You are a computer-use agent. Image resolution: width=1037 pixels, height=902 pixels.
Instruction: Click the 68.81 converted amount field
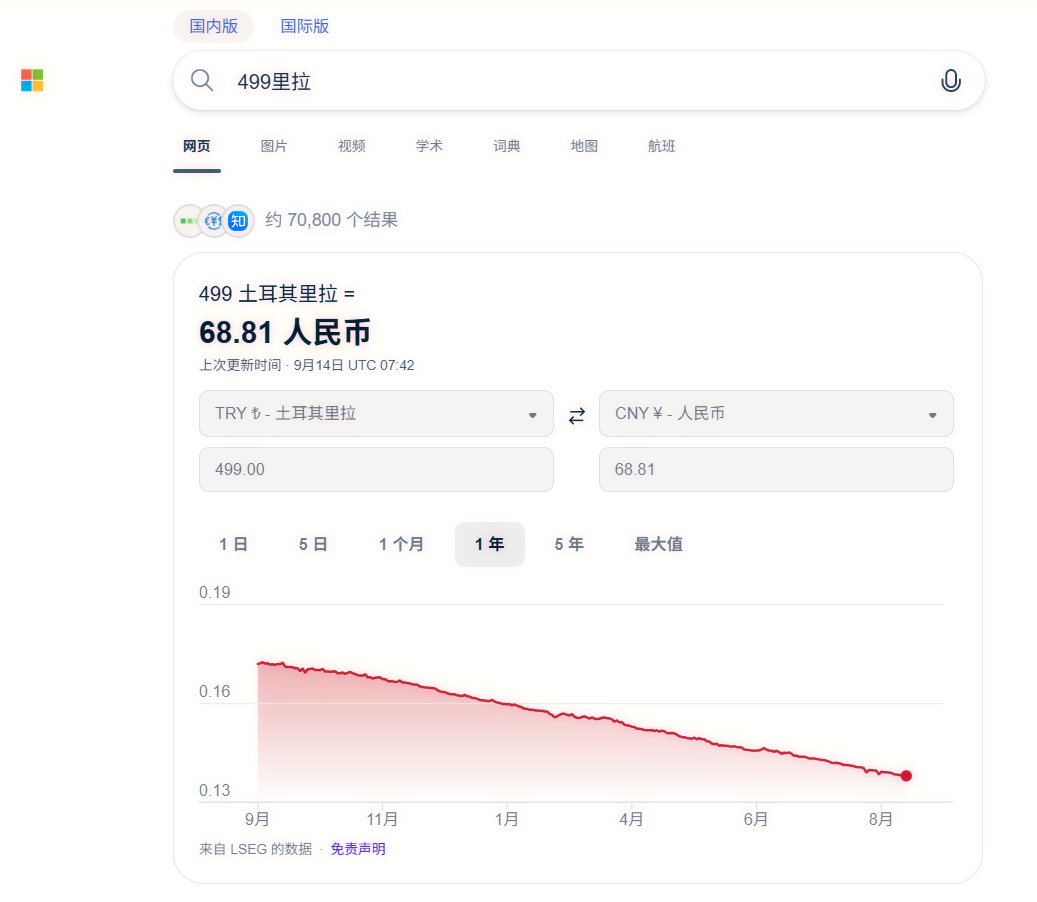(776, 470)
